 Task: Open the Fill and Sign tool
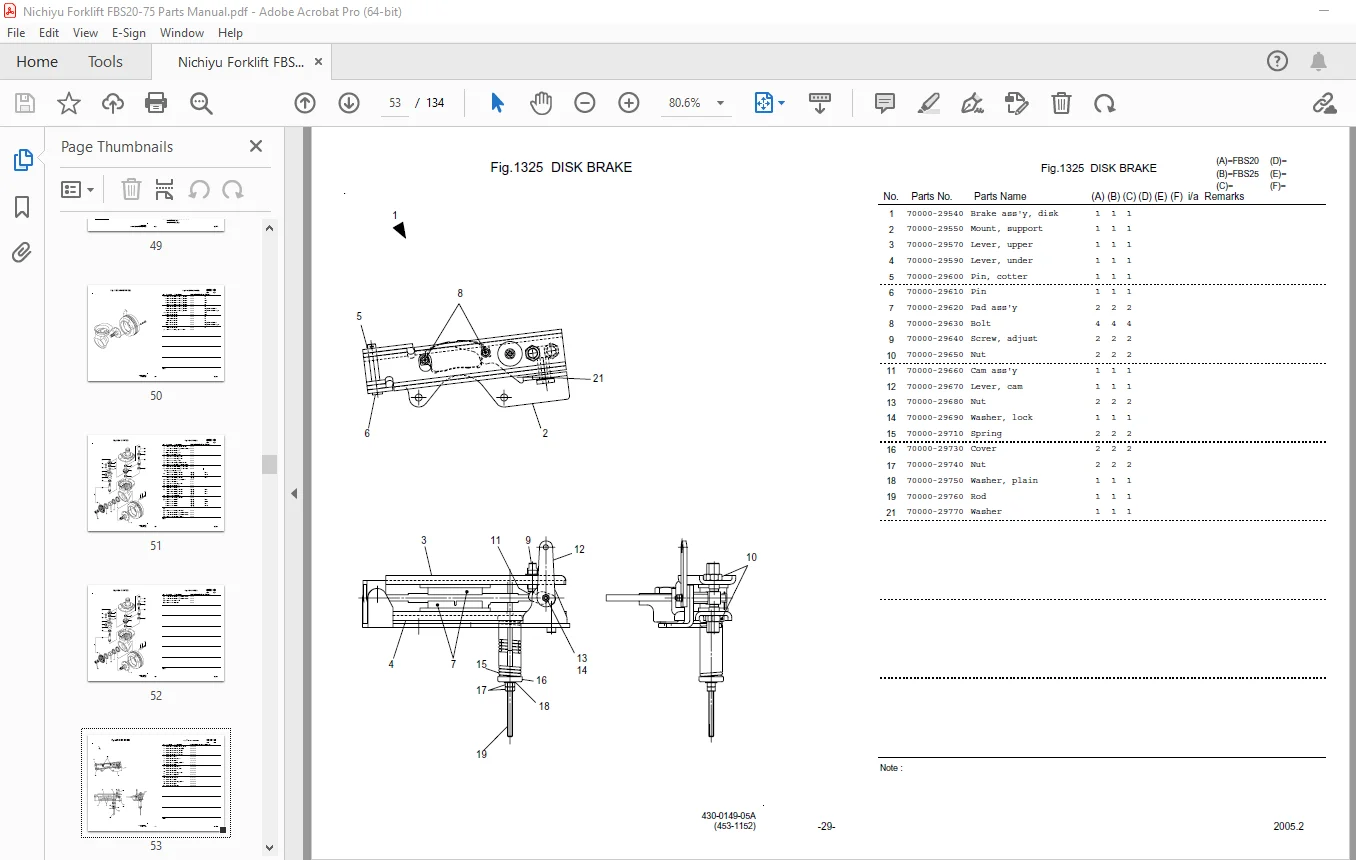pyautogui.click(x=972, y=103)
